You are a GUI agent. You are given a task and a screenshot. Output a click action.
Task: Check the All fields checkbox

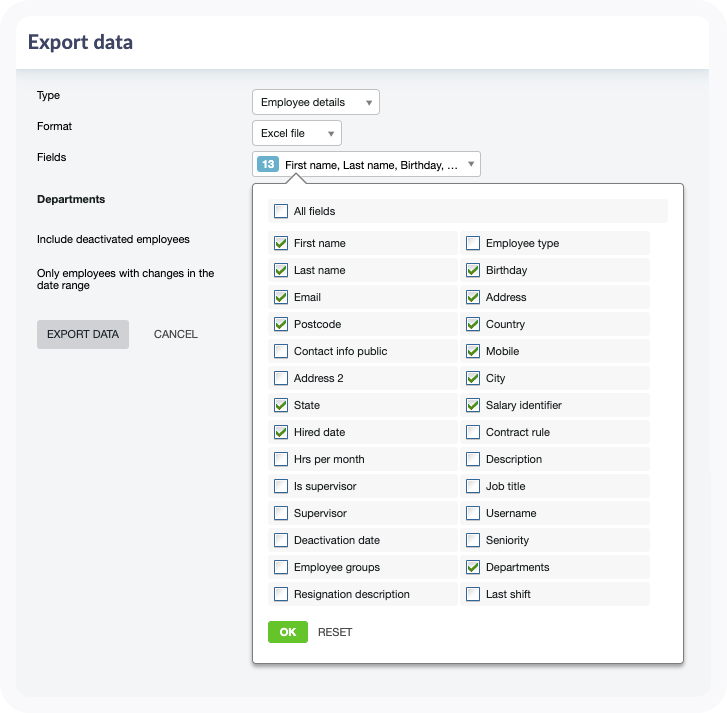click(x=281, y=211)
